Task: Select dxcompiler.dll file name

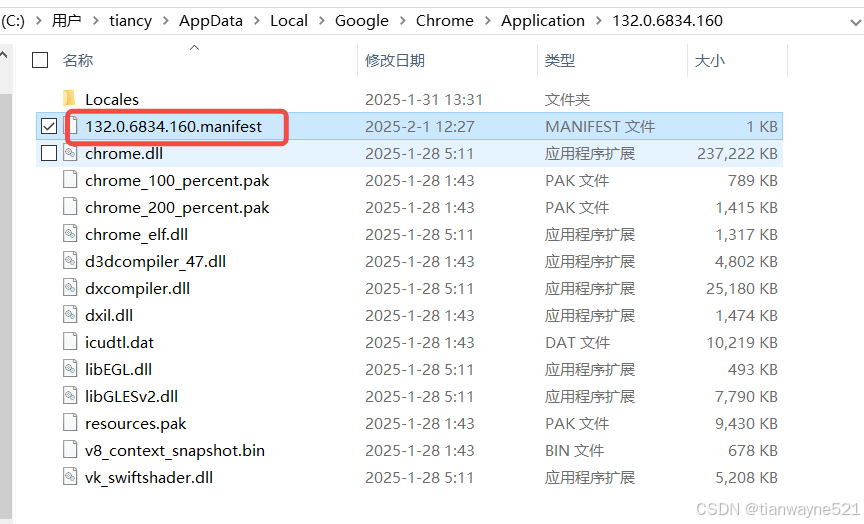Action: click(138, 288)
